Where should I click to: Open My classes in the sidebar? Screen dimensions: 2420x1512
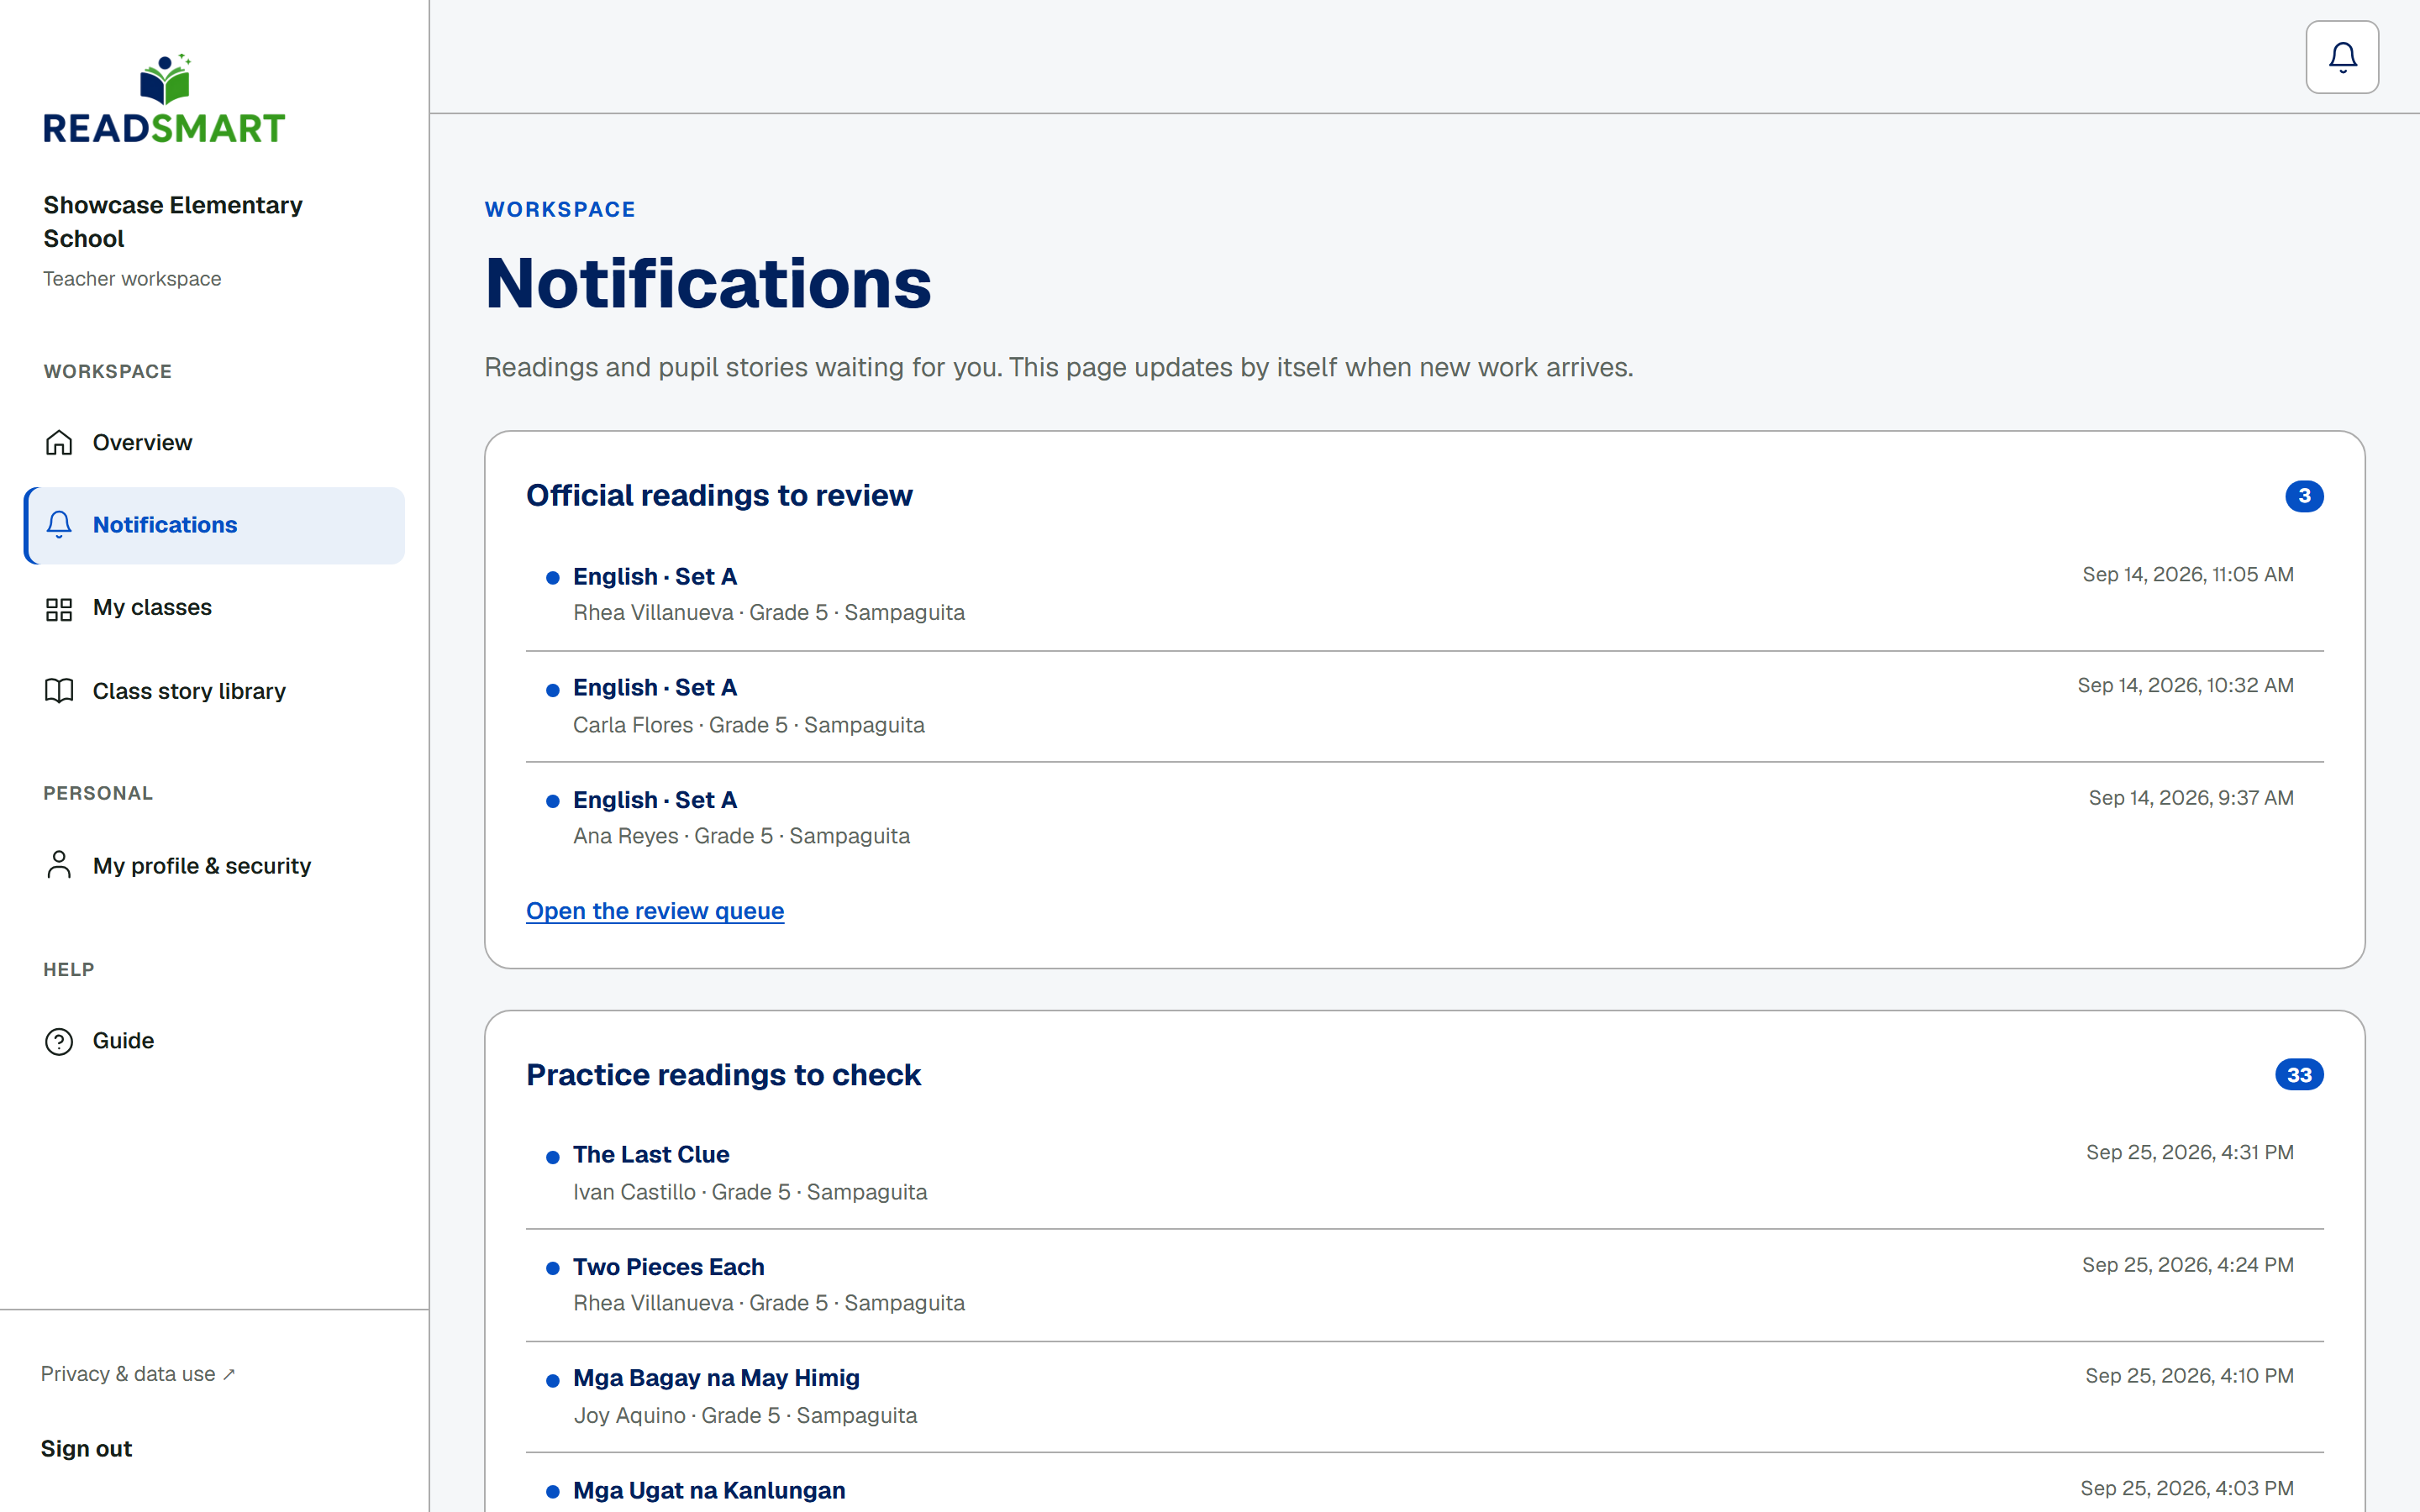[x=214, y=608]
